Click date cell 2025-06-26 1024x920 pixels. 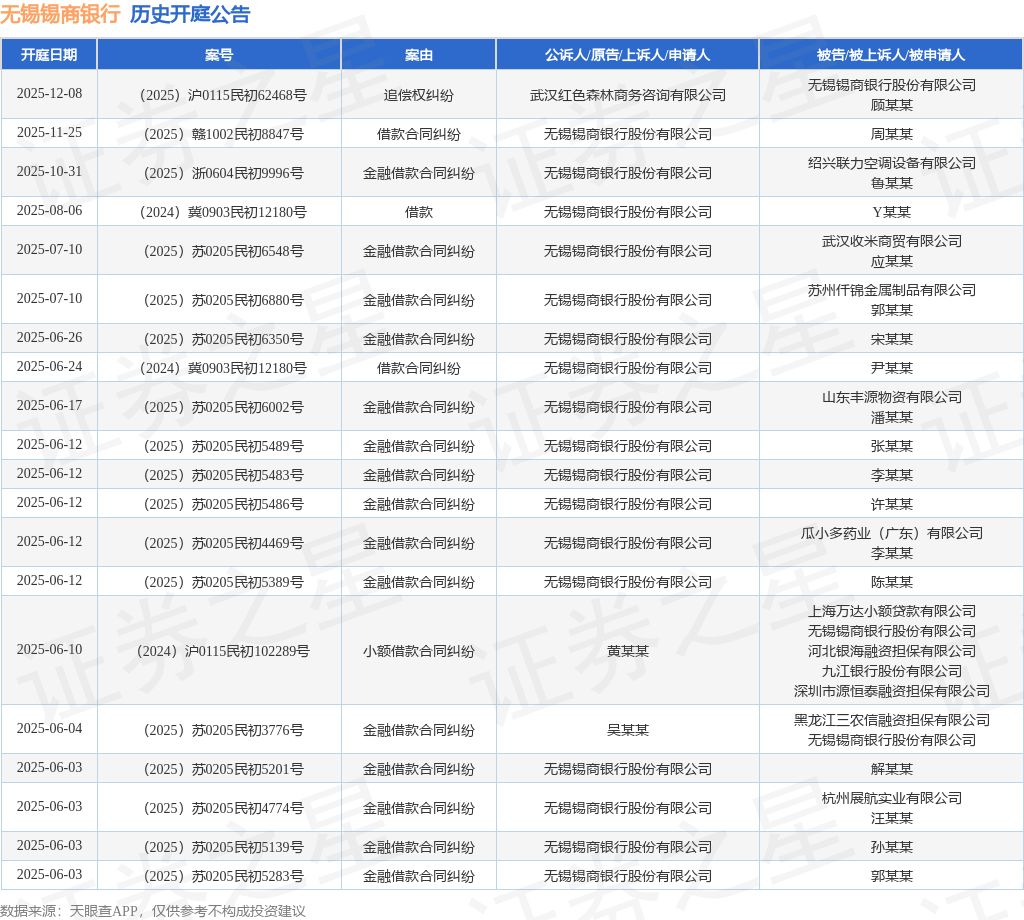coord(50,338)
